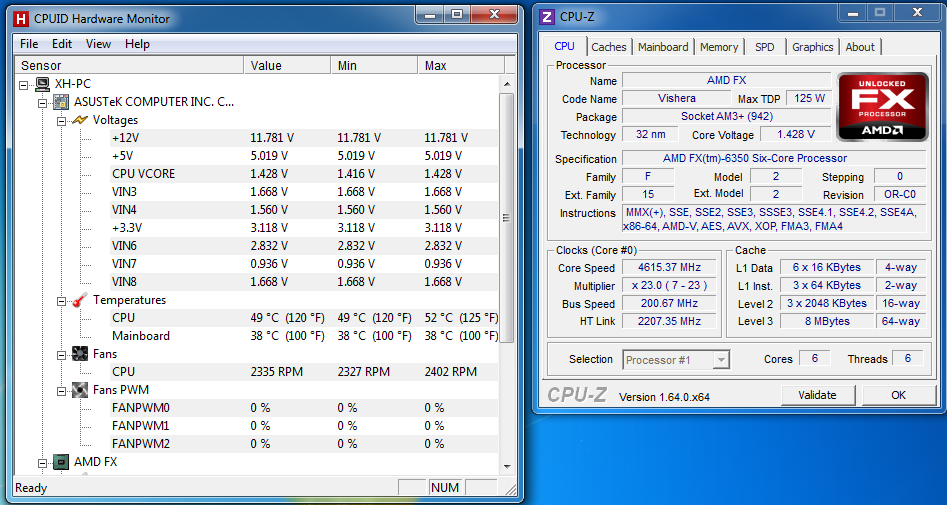Click the ASUSTeK motherboard icon
This screenshot has height=505, width=947.
pyautogui.click(x=62, y=102)
